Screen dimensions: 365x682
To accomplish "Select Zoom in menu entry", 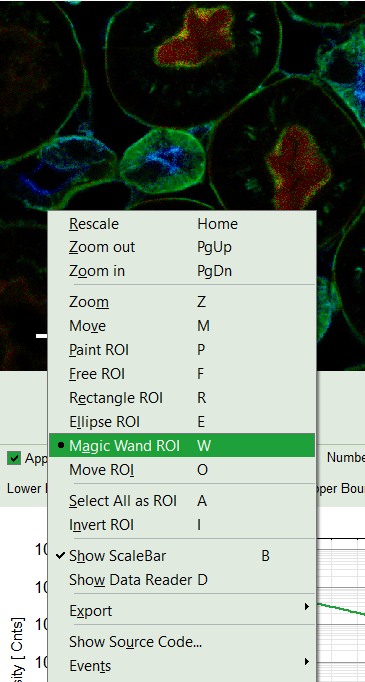I will (x=182, y=271).
